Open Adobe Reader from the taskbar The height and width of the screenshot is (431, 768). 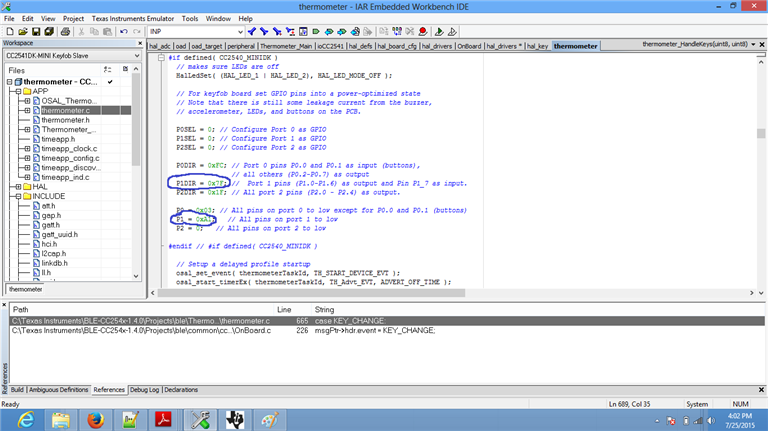(163, 420)
